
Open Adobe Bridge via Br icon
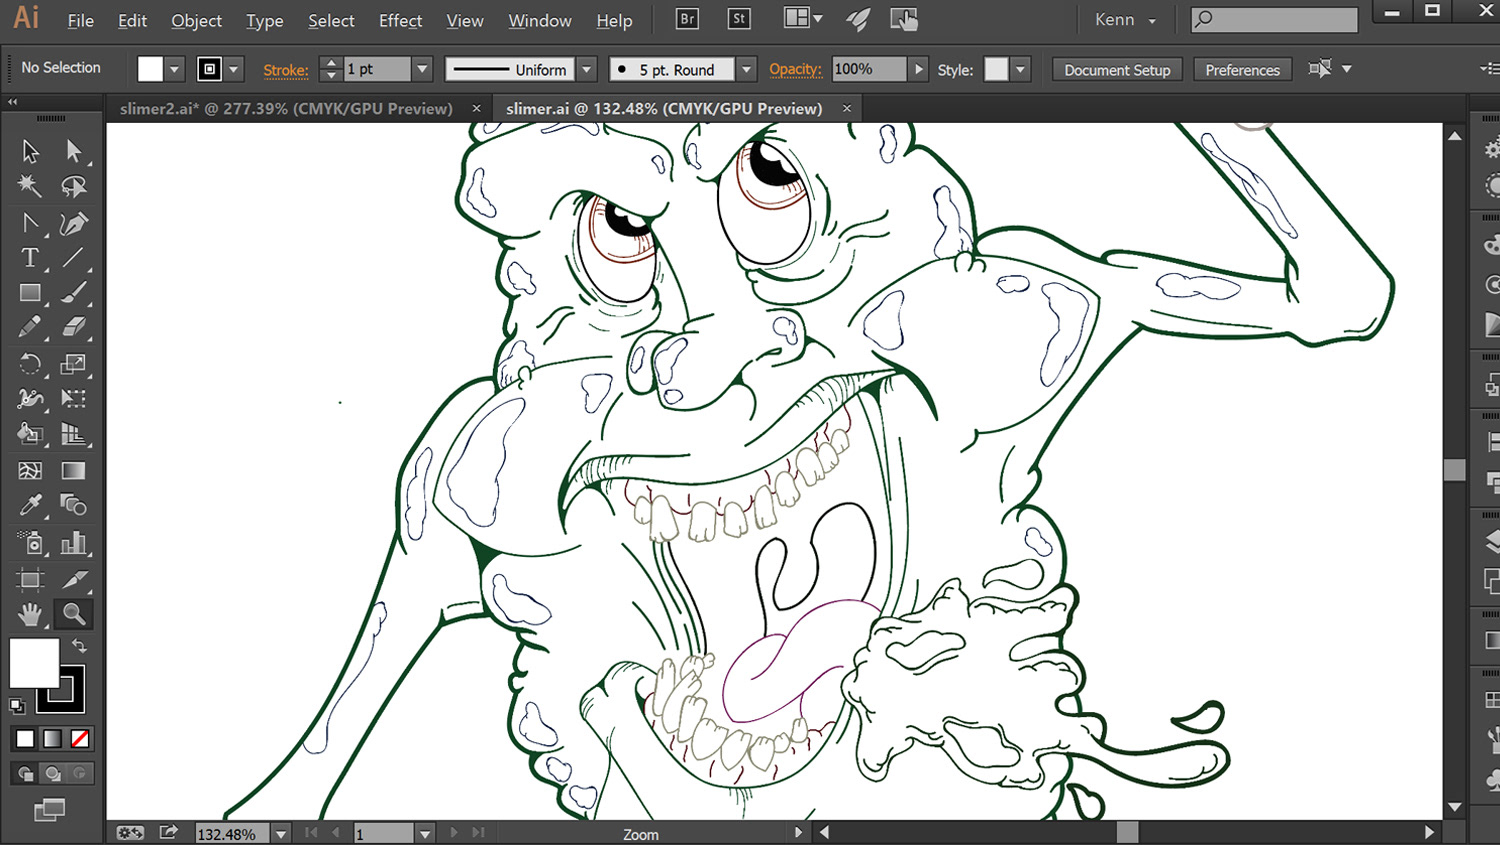click(x=687, y=19)
